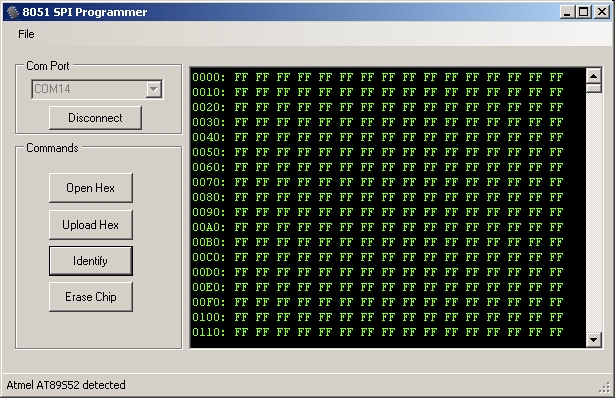Click the address label 0050:
This screenshot has height=398, width=615.
[209, 152]
